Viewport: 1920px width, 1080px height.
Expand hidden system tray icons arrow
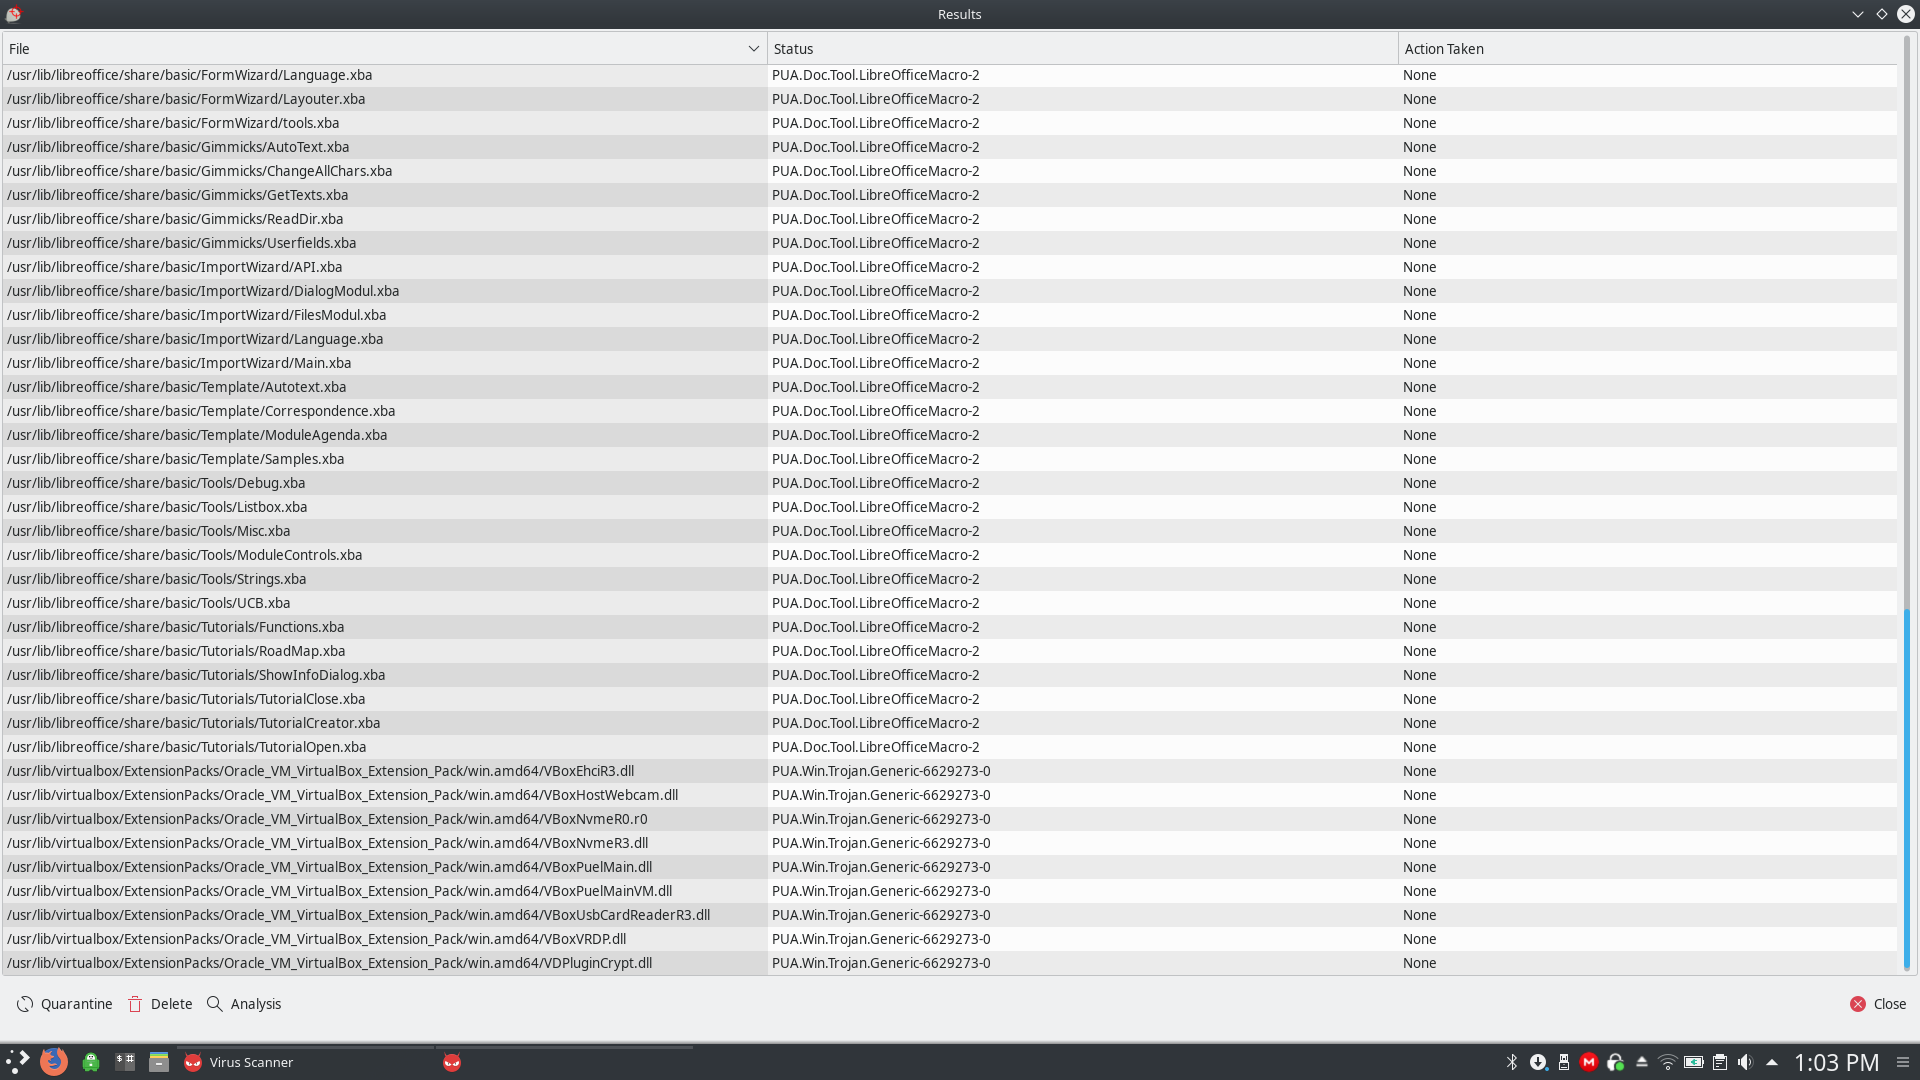point(1772,1062)
